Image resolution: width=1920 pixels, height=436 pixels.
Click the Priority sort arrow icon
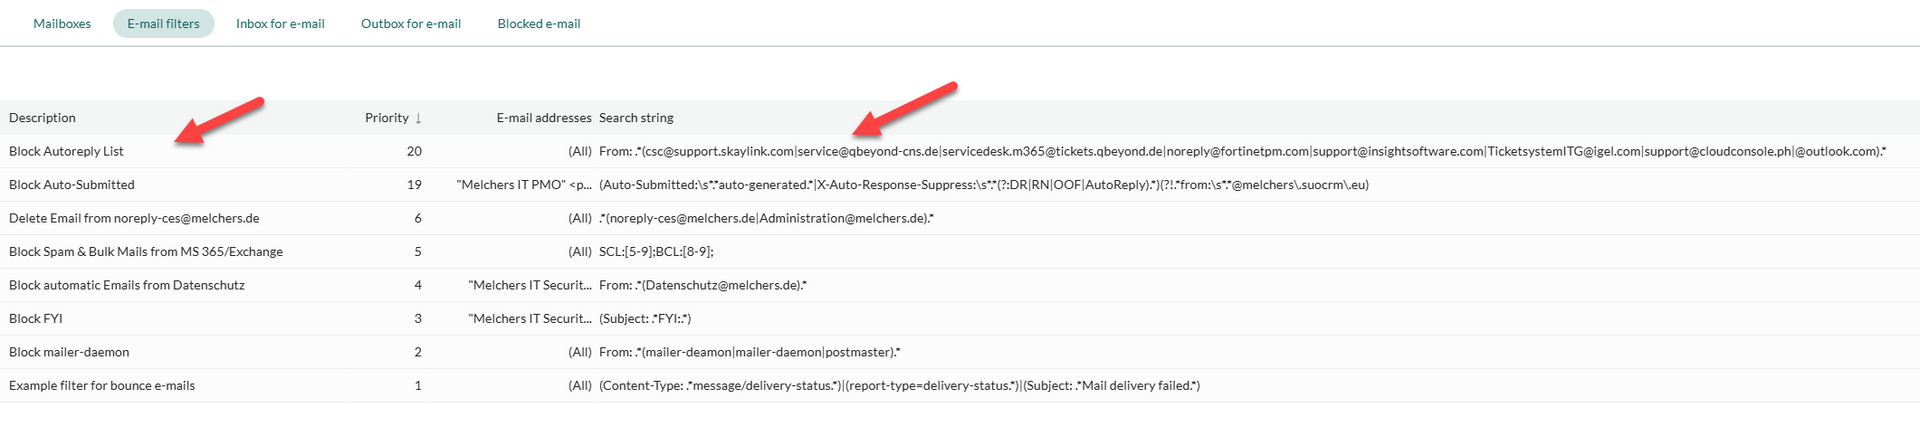click(418, 118)
